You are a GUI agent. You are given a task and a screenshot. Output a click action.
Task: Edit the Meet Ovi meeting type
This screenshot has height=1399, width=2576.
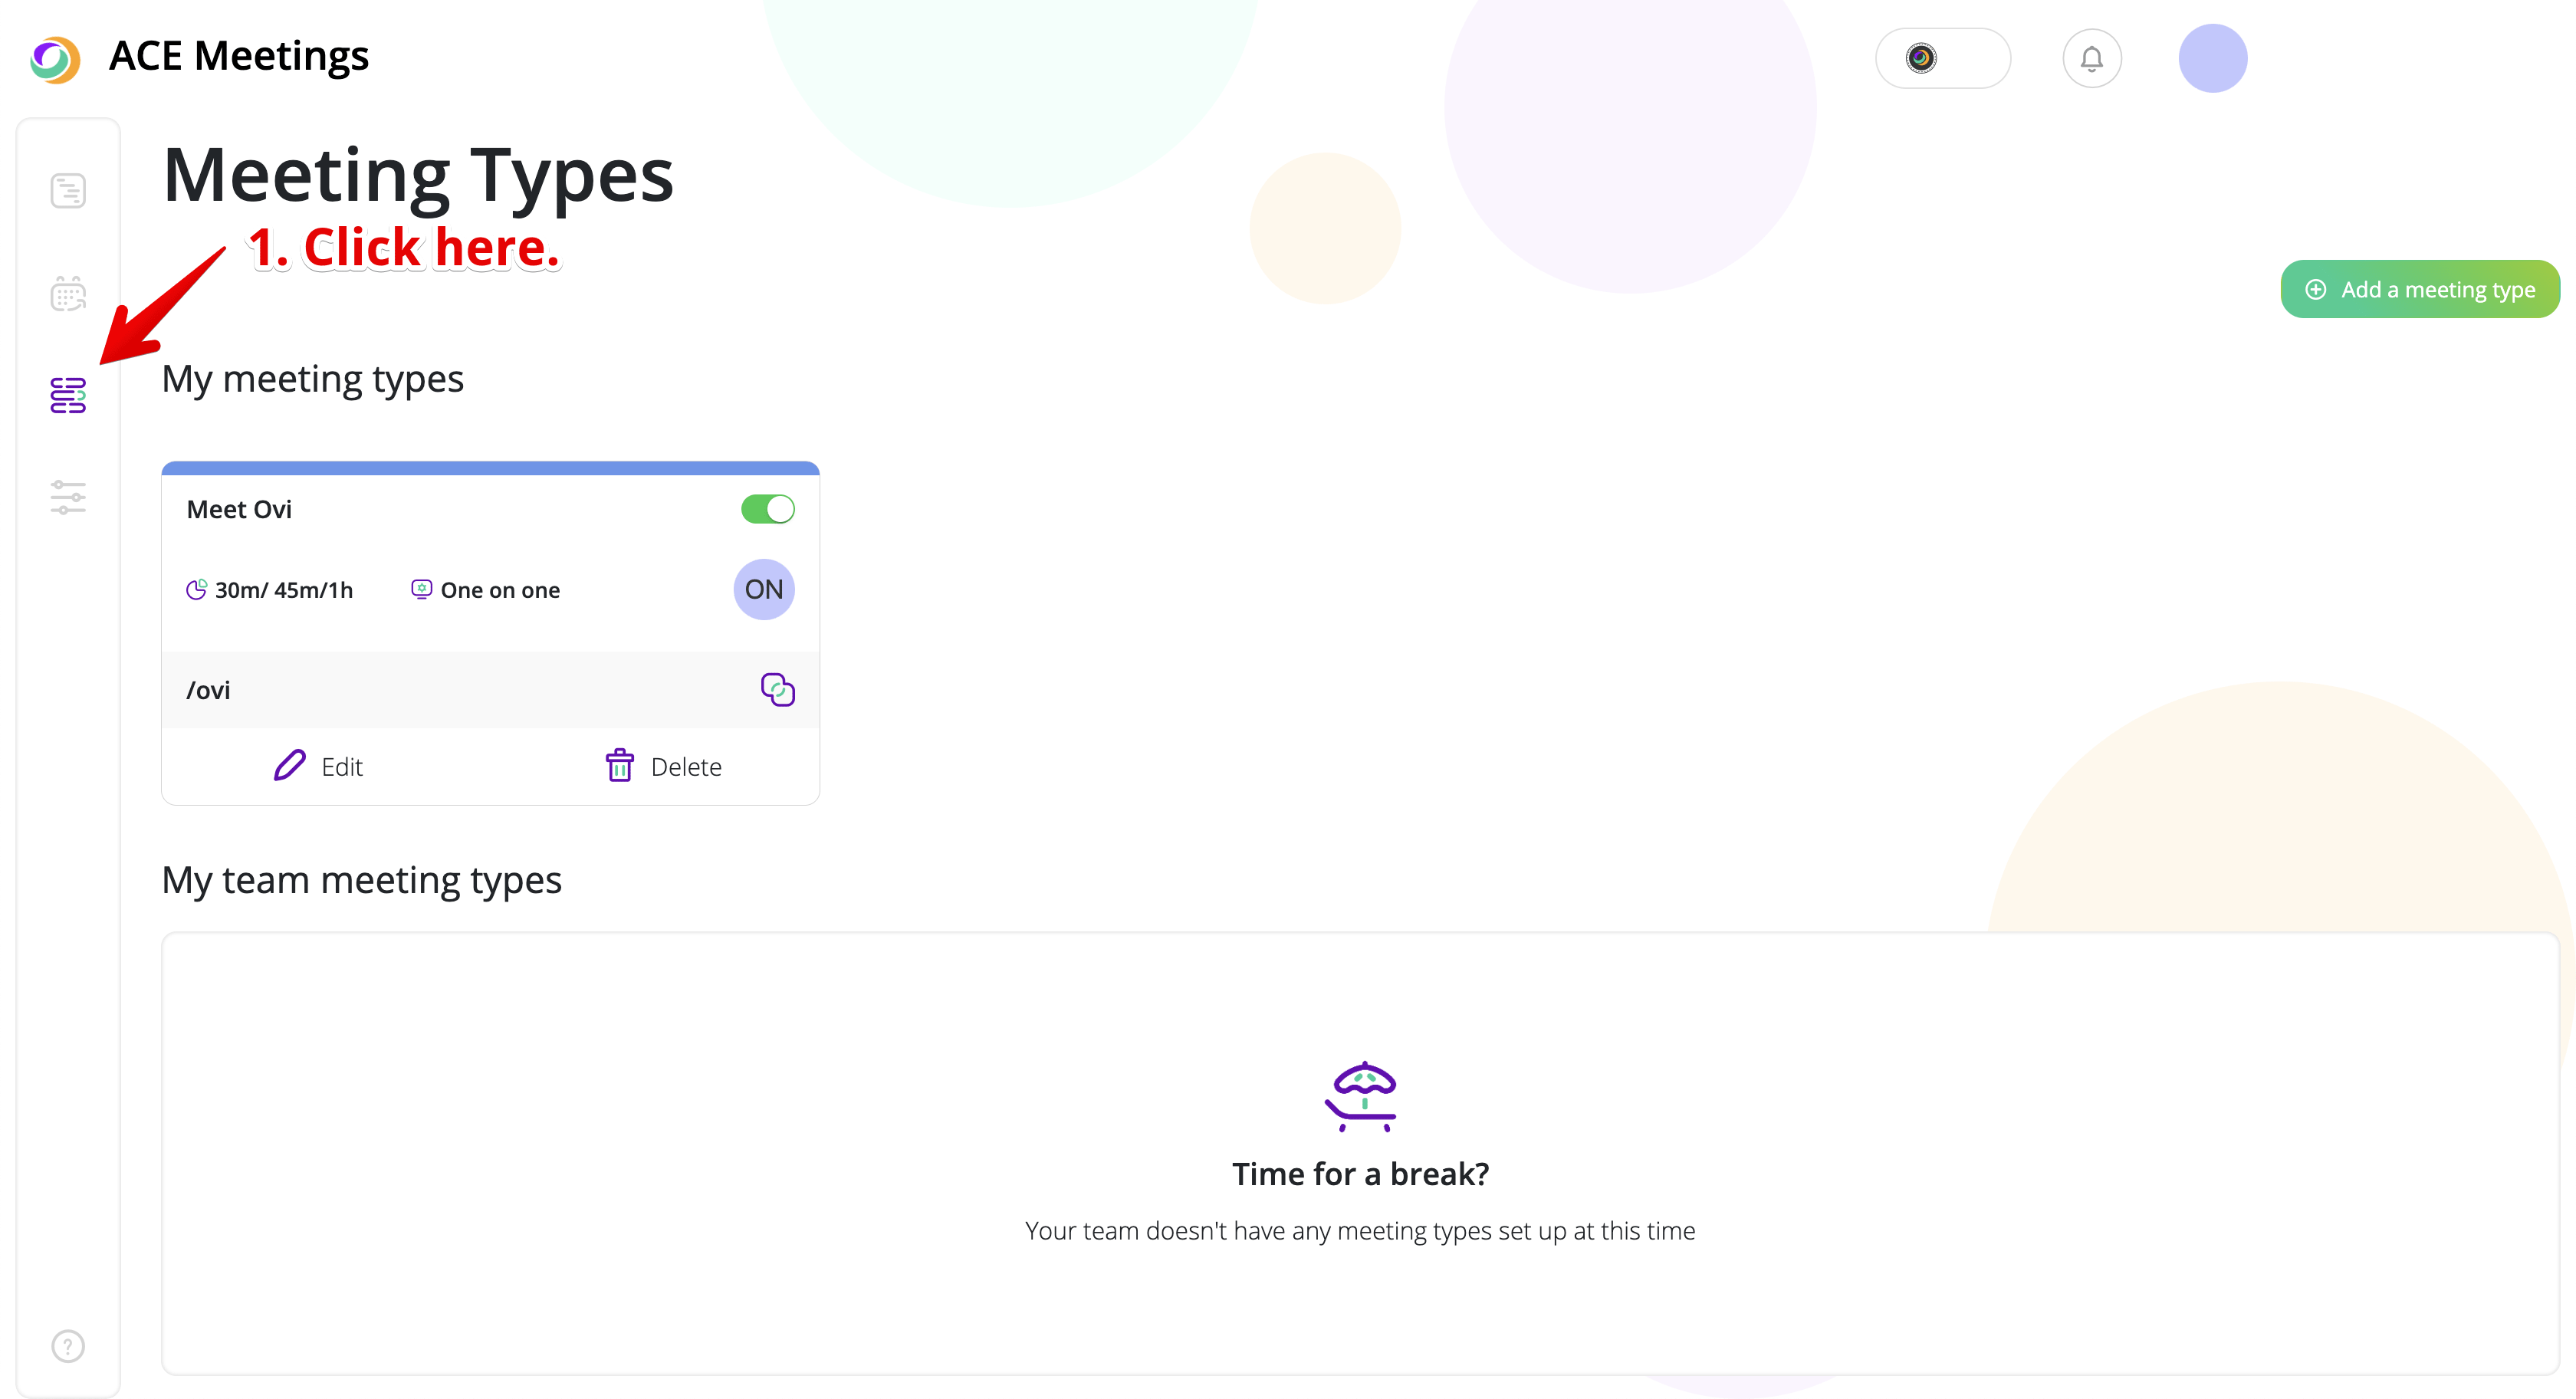[x=319, y=766]
